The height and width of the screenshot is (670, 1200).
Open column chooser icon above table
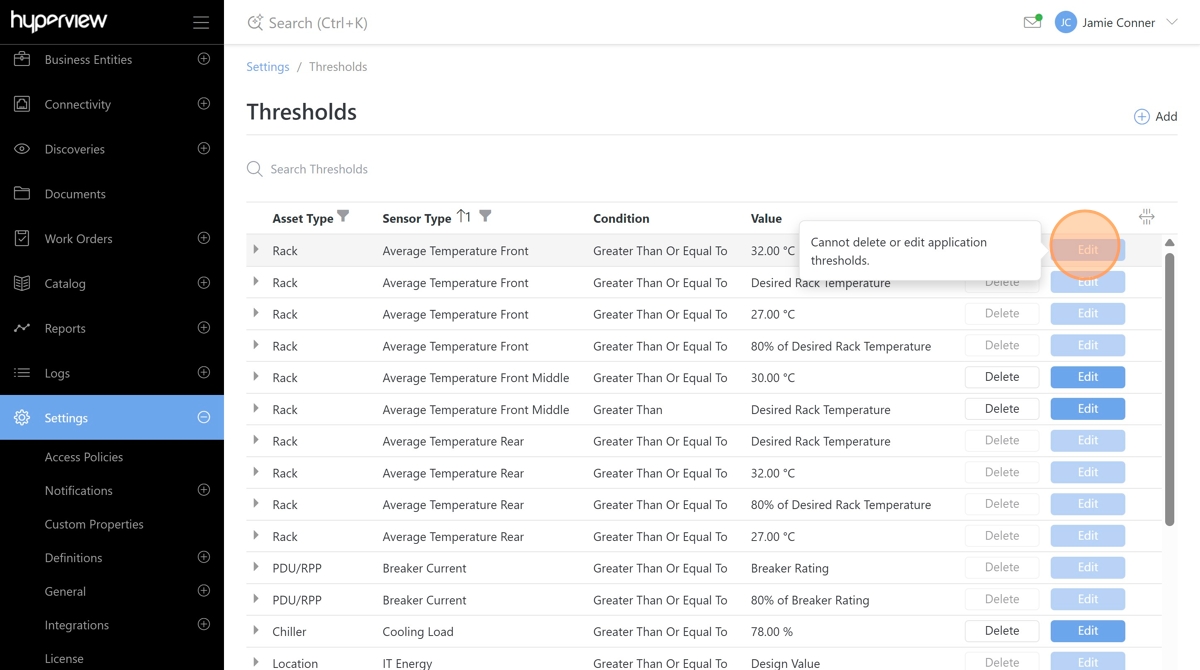point(1146,217)
